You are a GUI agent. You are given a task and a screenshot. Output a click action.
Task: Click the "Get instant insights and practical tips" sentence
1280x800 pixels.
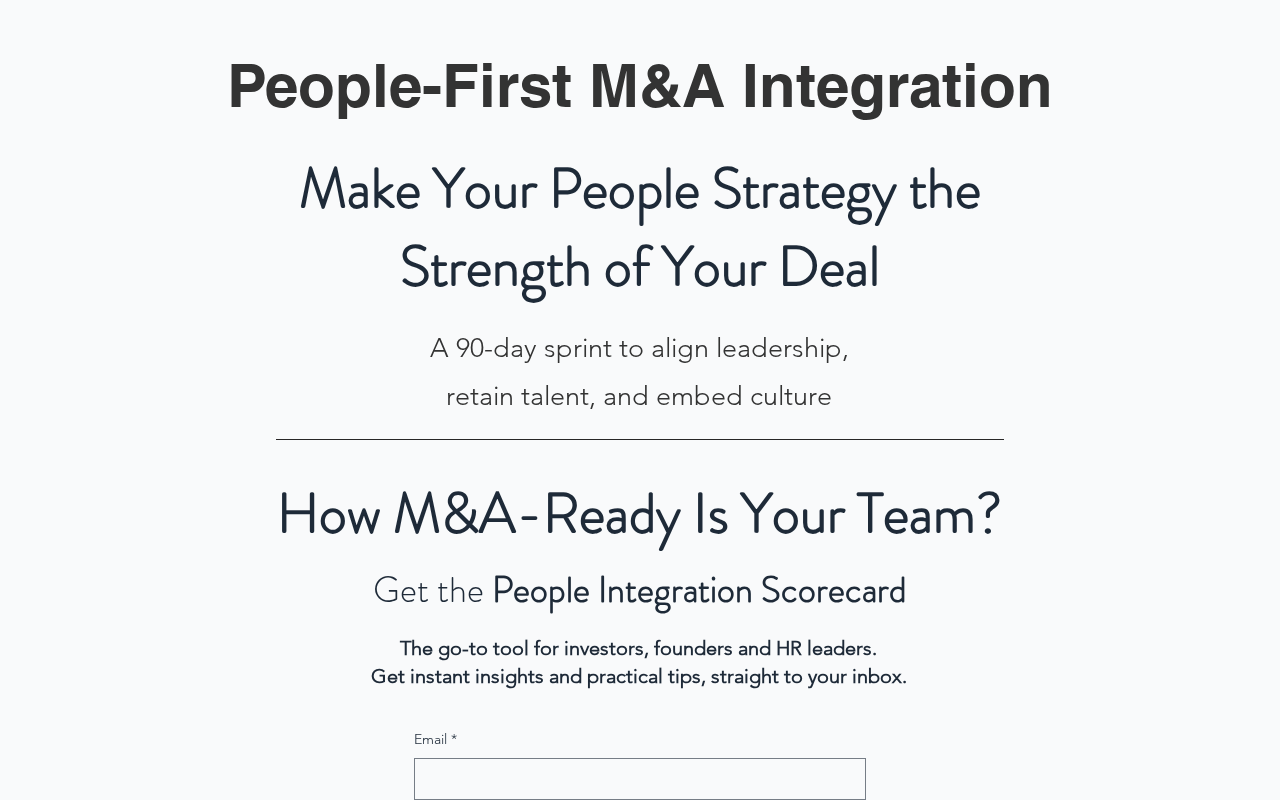coord(638,677)
